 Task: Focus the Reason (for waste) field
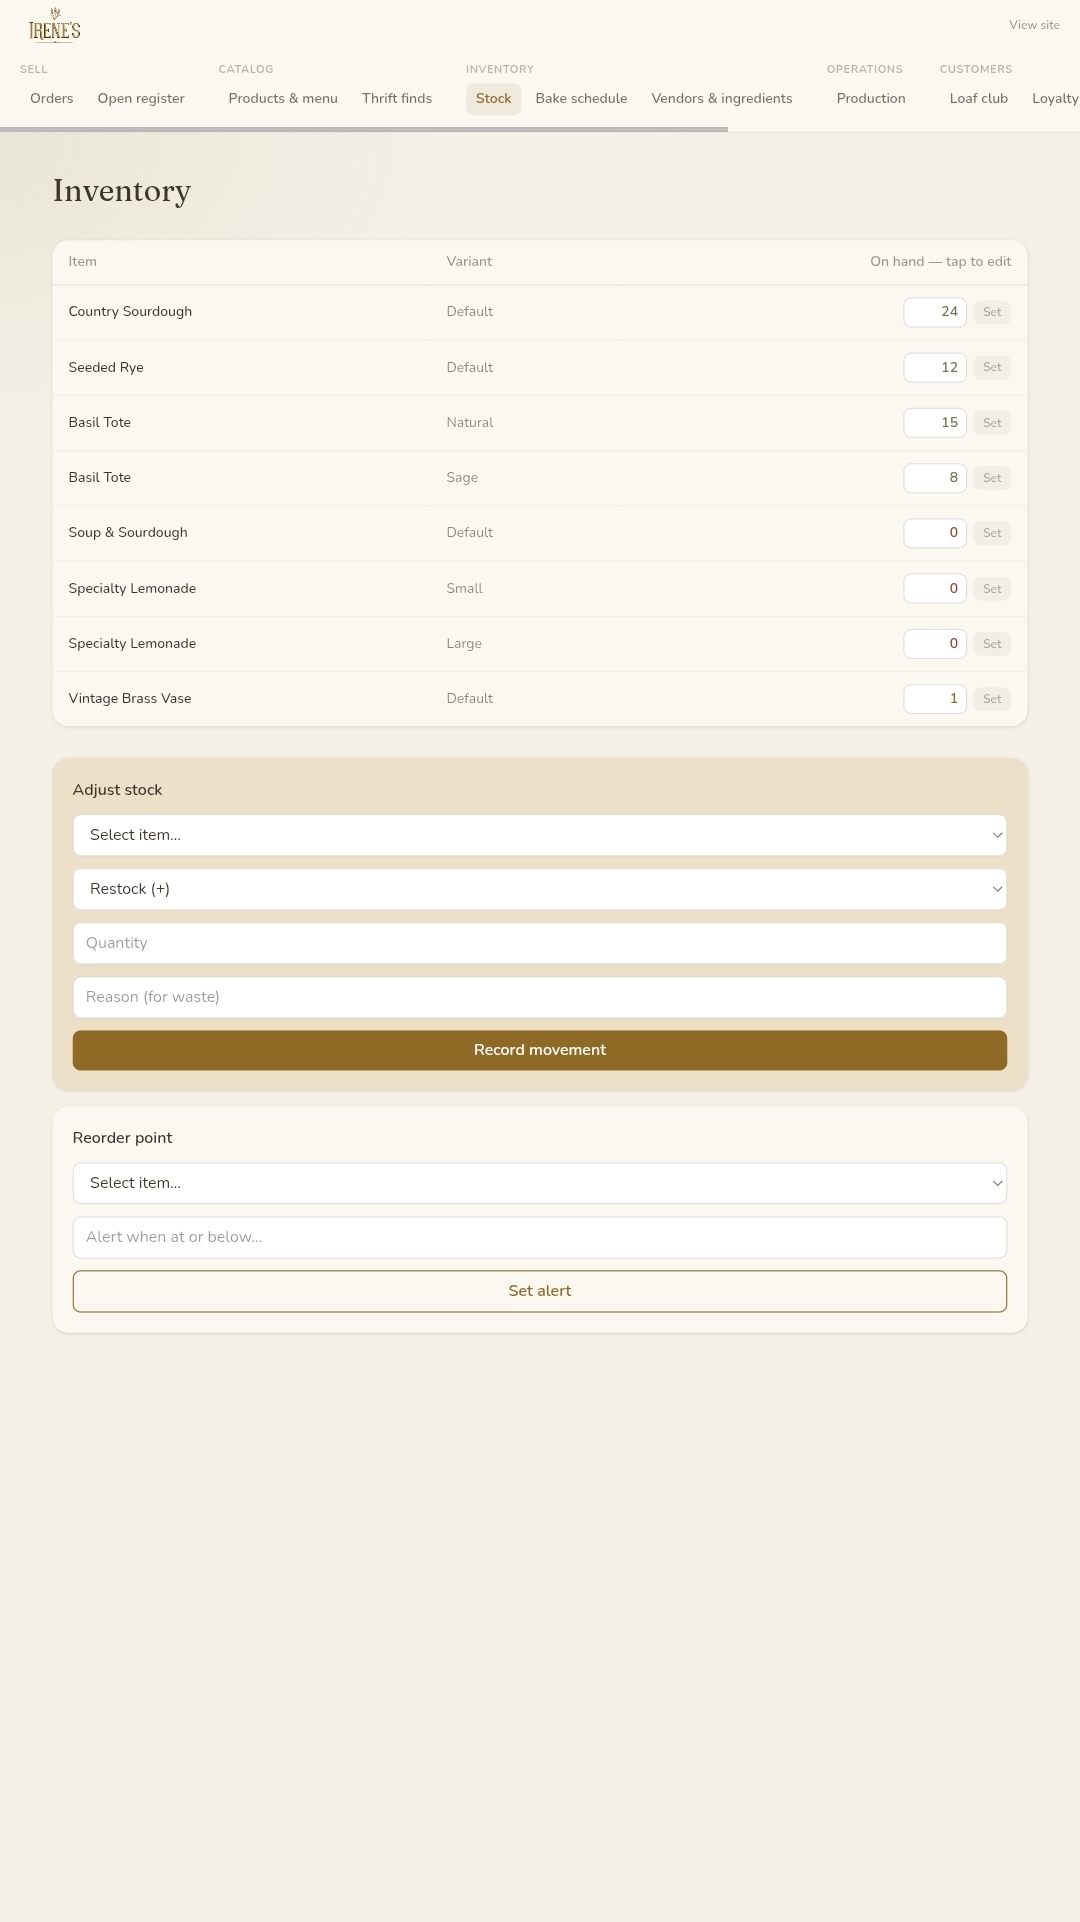click(540, 997)
